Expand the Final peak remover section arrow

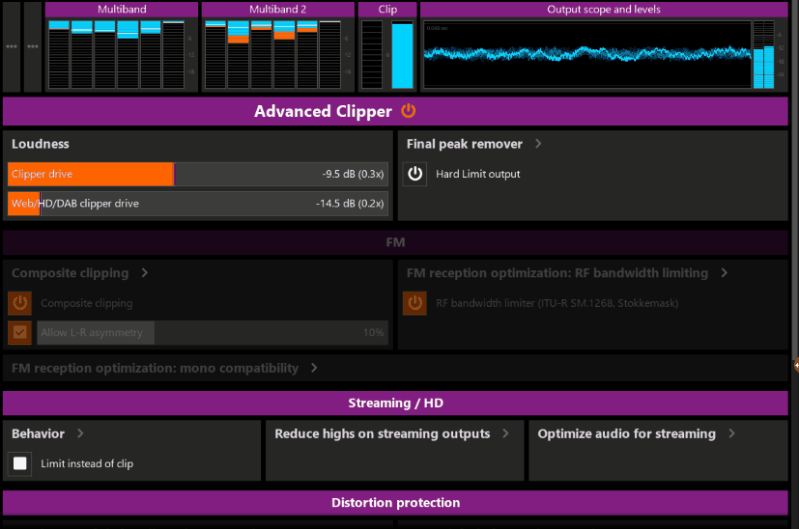[x=538, y=144]
